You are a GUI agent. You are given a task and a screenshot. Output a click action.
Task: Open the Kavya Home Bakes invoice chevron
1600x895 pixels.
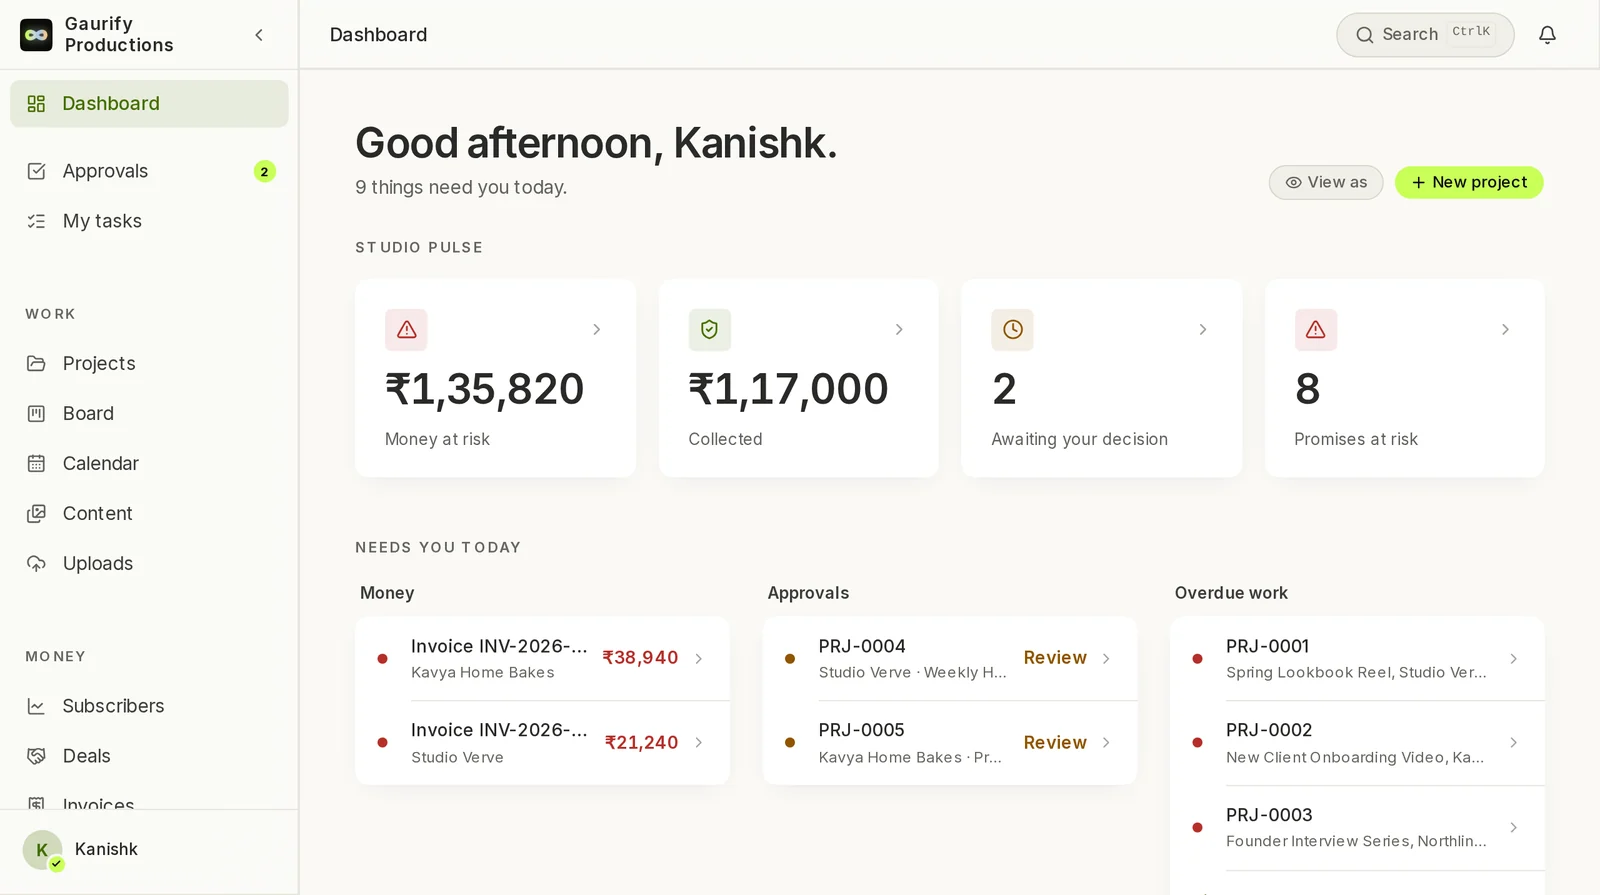coord(699,658)
